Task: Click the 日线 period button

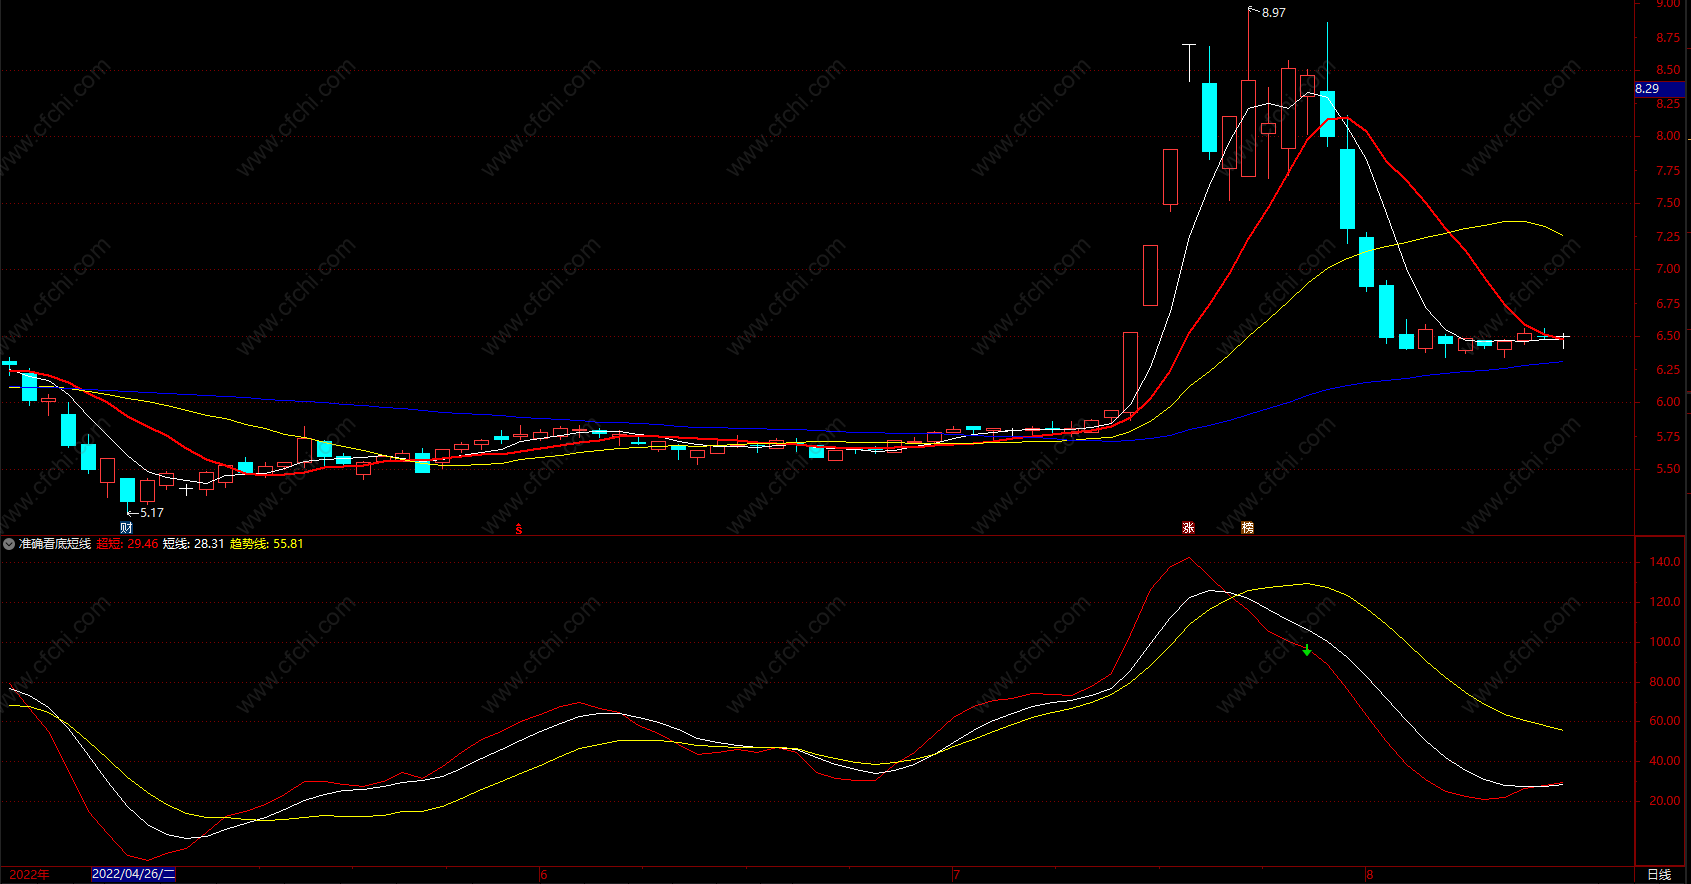Action: pyautogui.click(x=1659, y=874)
